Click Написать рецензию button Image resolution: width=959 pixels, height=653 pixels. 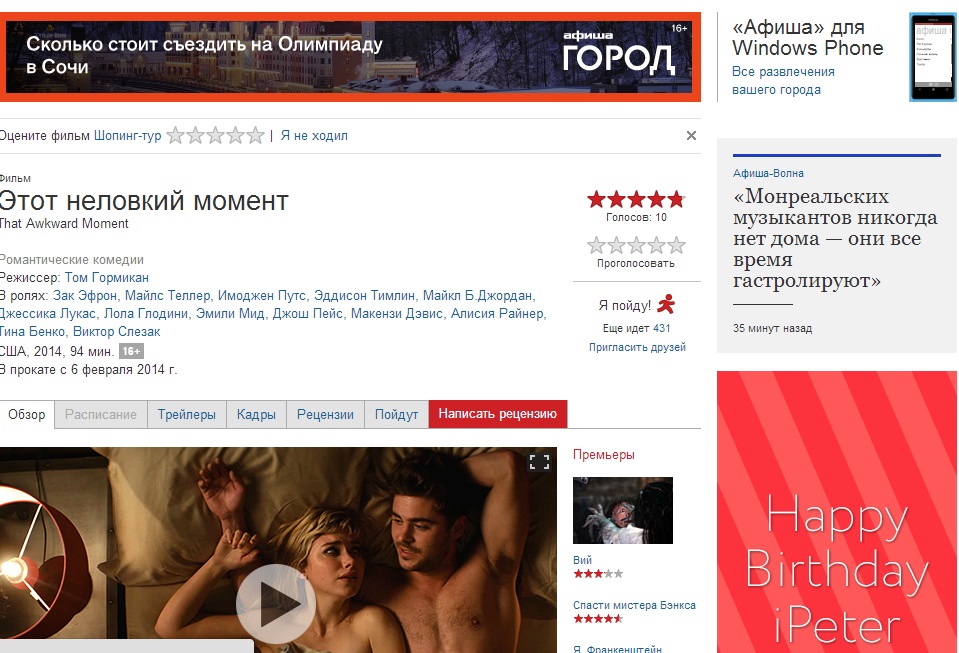[x=498, y=414]
